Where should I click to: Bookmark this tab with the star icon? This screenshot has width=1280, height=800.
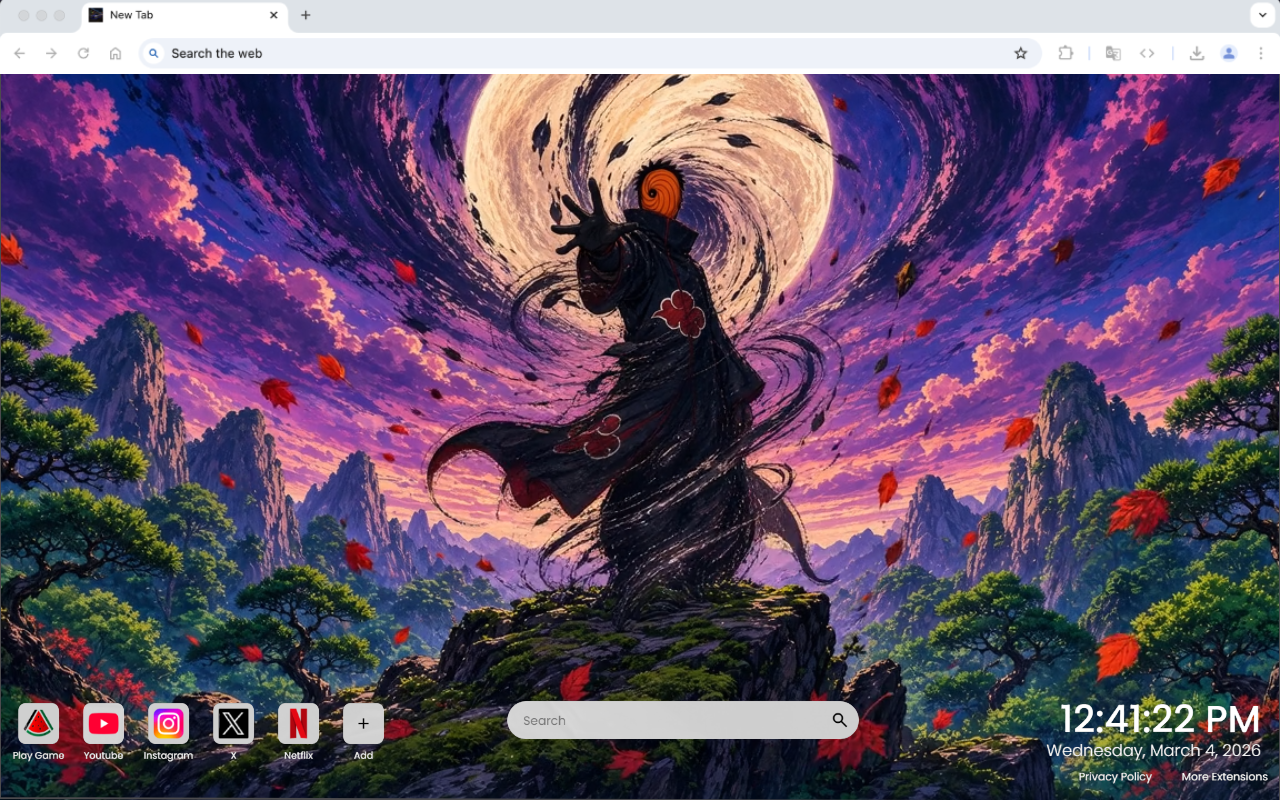click(1020, 53)
